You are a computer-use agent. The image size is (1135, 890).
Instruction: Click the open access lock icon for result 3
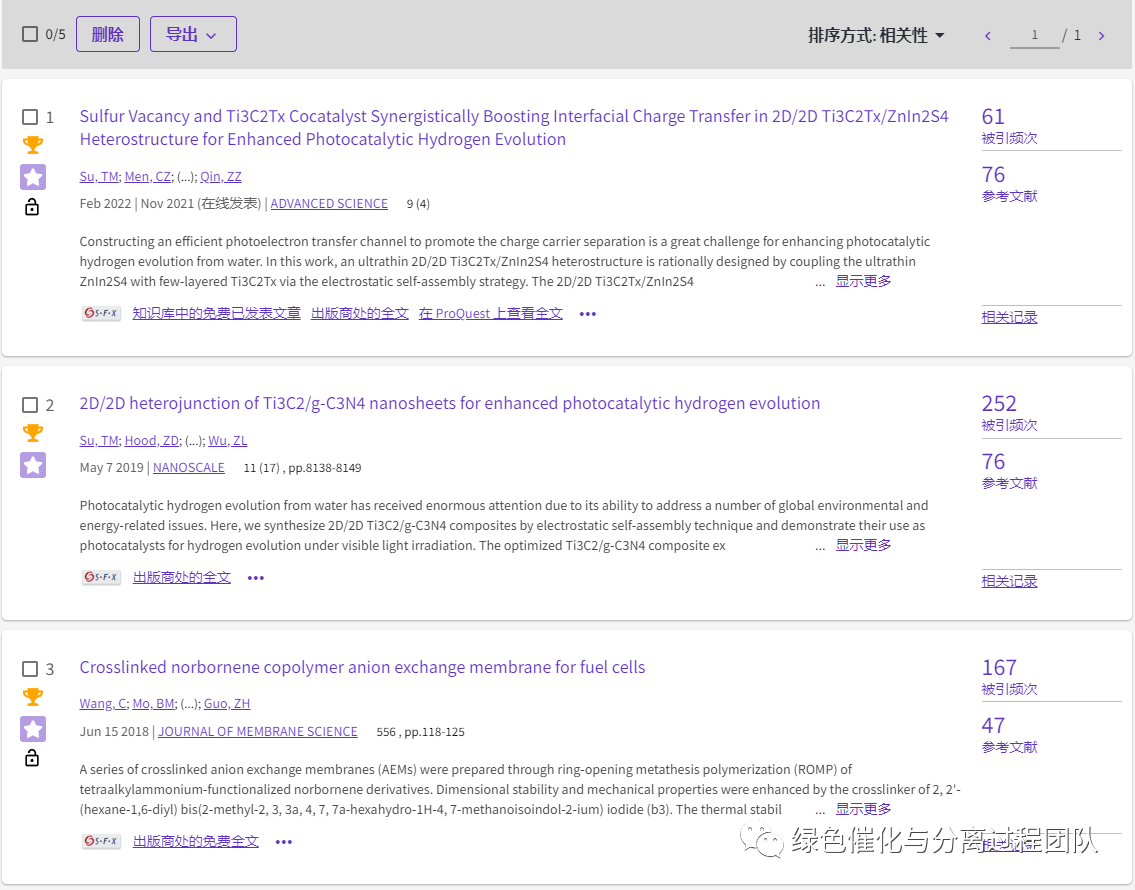(32, 759)
